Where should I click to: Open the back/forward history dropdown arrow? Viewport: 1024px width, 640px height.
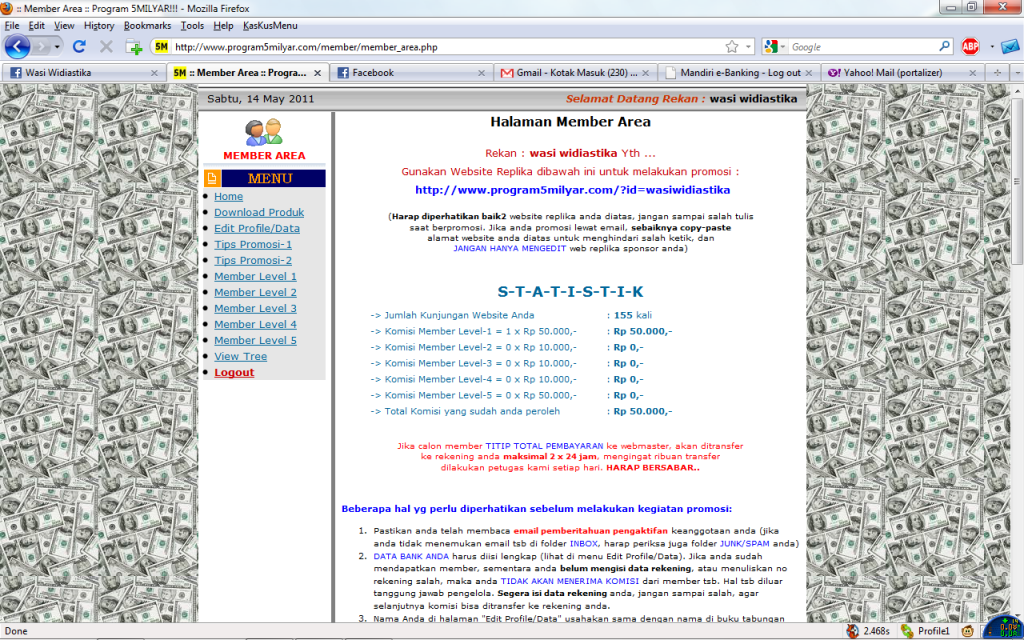click(x=57, y=47)
